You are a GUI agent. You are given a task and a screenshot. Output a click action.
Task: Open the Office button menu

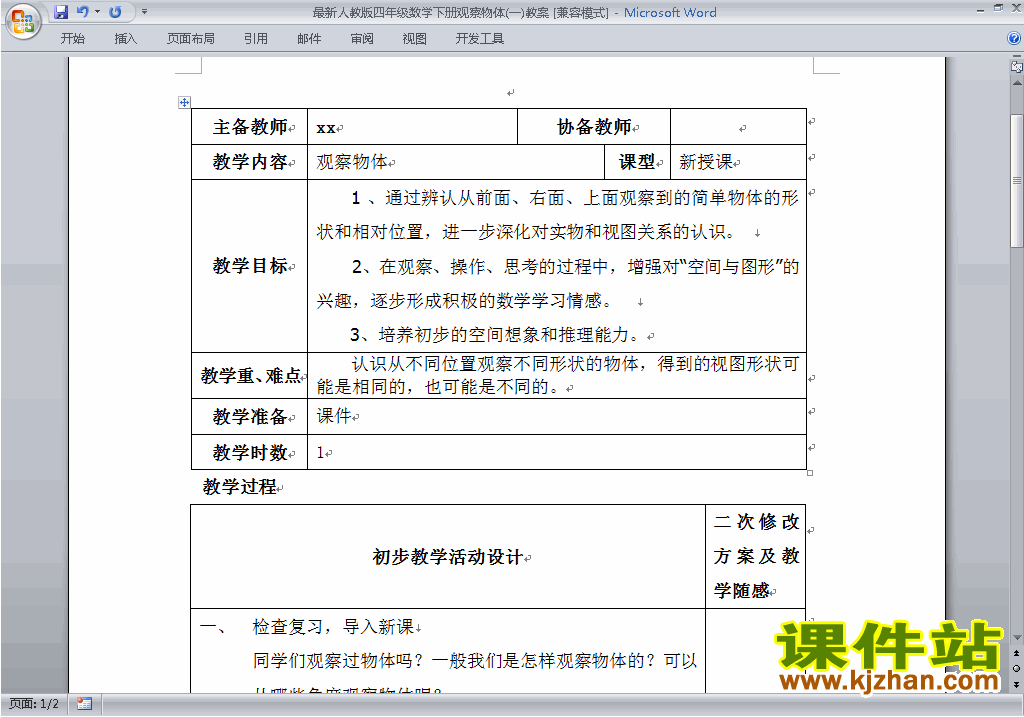[23, 21]
